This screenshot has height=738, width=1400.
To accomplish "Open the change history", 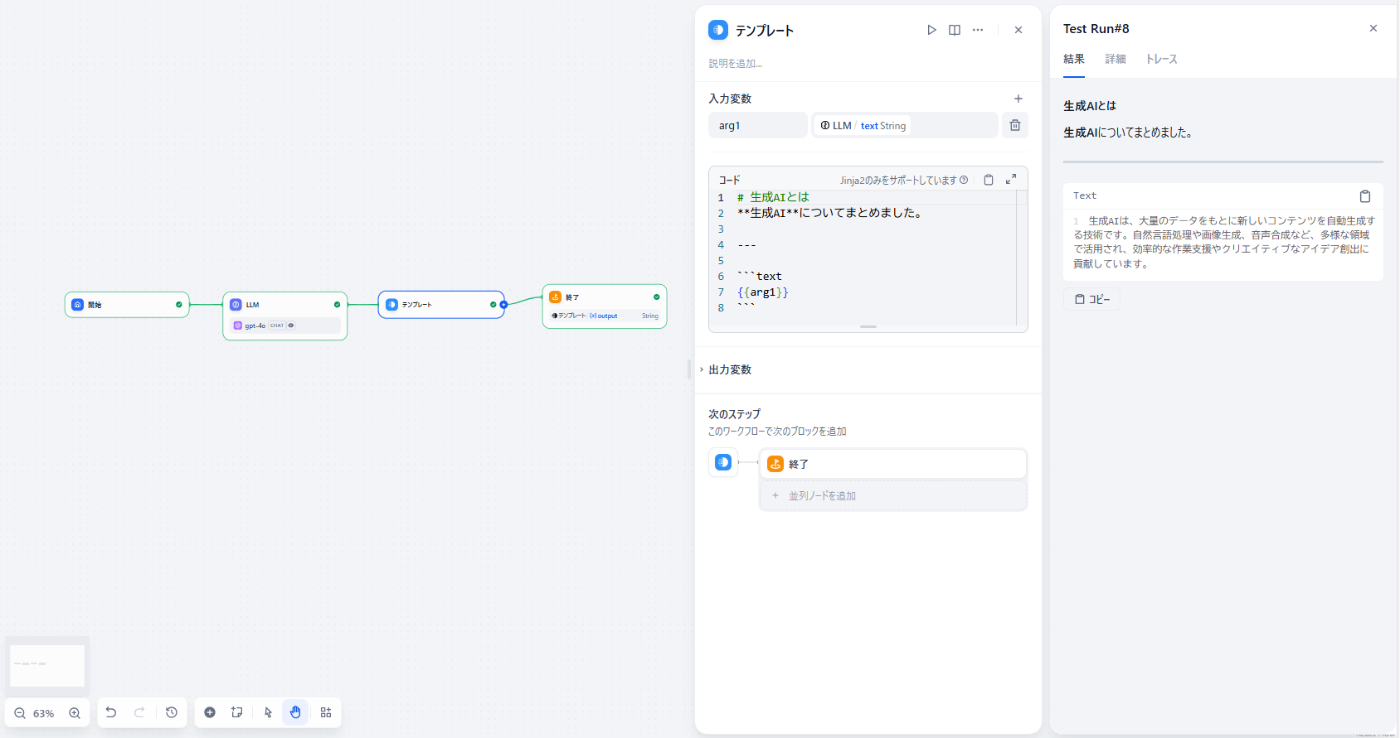I will 172,712.
